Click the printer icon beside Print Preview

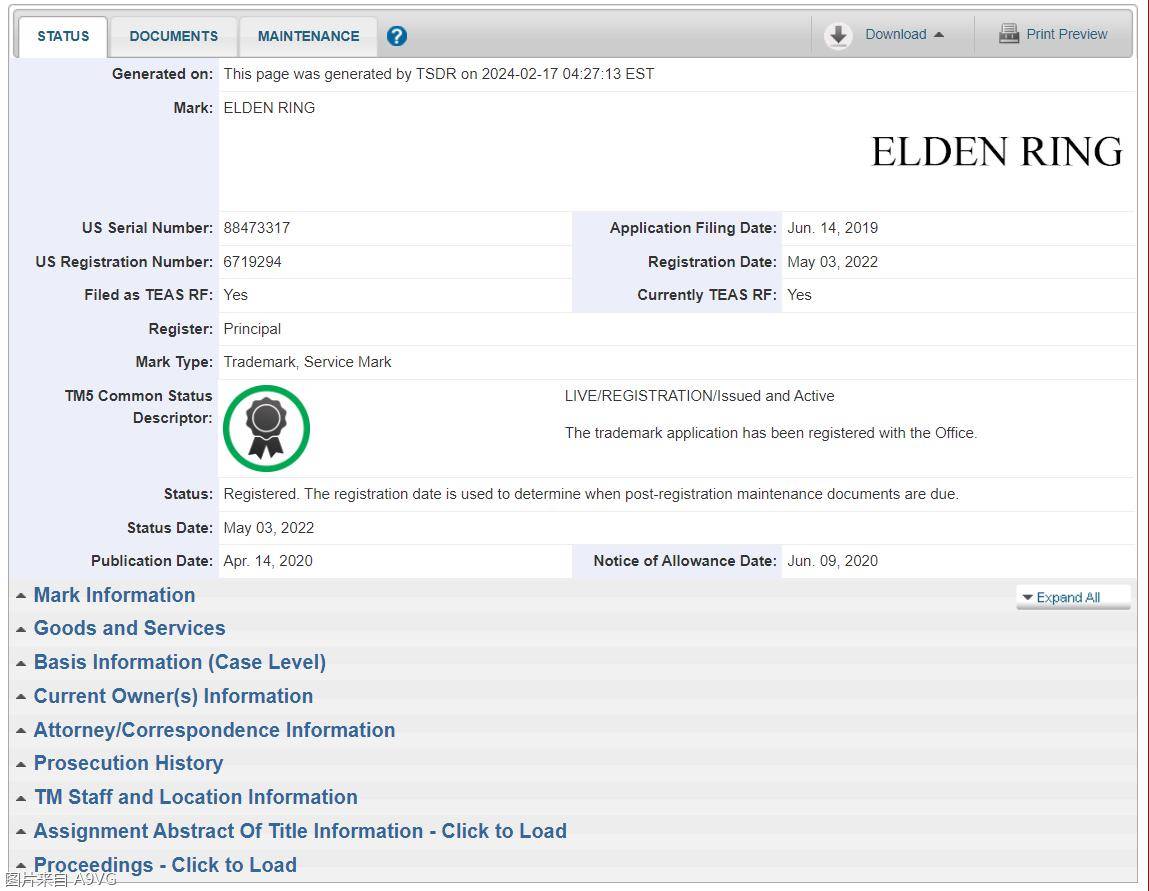pyautogui.click(x=1009, y=34)
